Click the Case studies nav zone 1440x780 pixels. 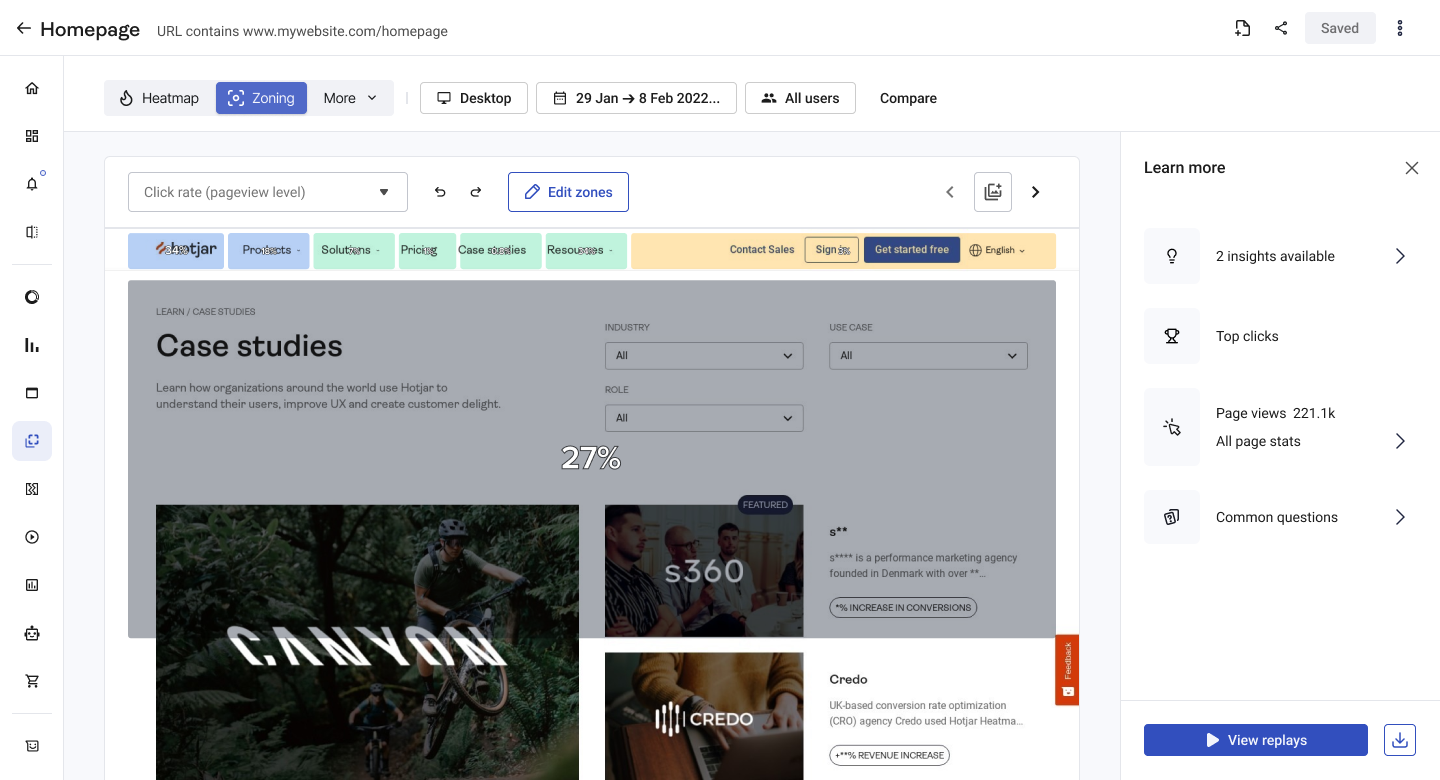pyautogui.click(x=500, y=250)
